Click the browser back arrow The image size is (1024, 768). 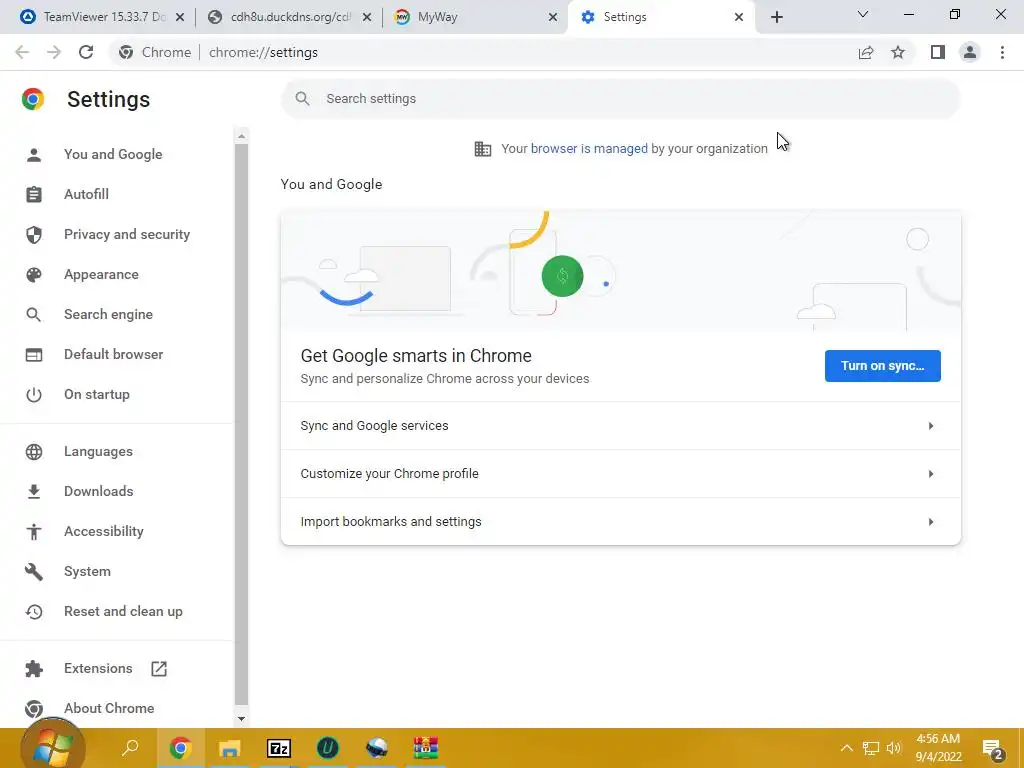point(22,52)
